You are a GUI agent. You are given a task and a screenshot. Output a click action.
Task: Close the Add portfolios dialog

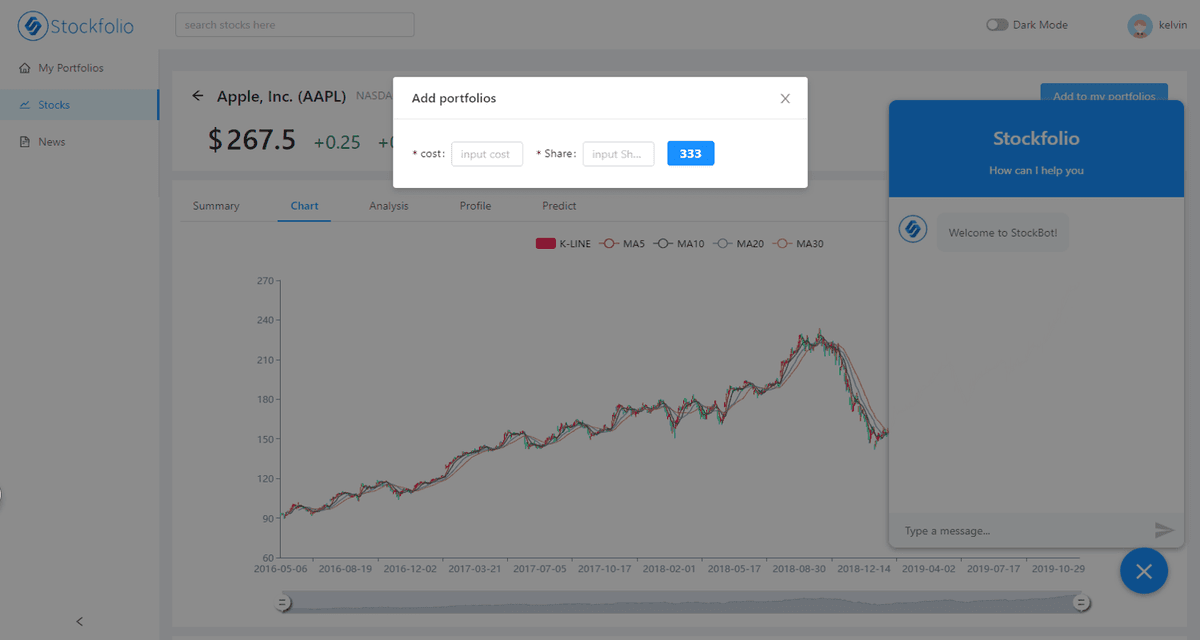(785, 98)
